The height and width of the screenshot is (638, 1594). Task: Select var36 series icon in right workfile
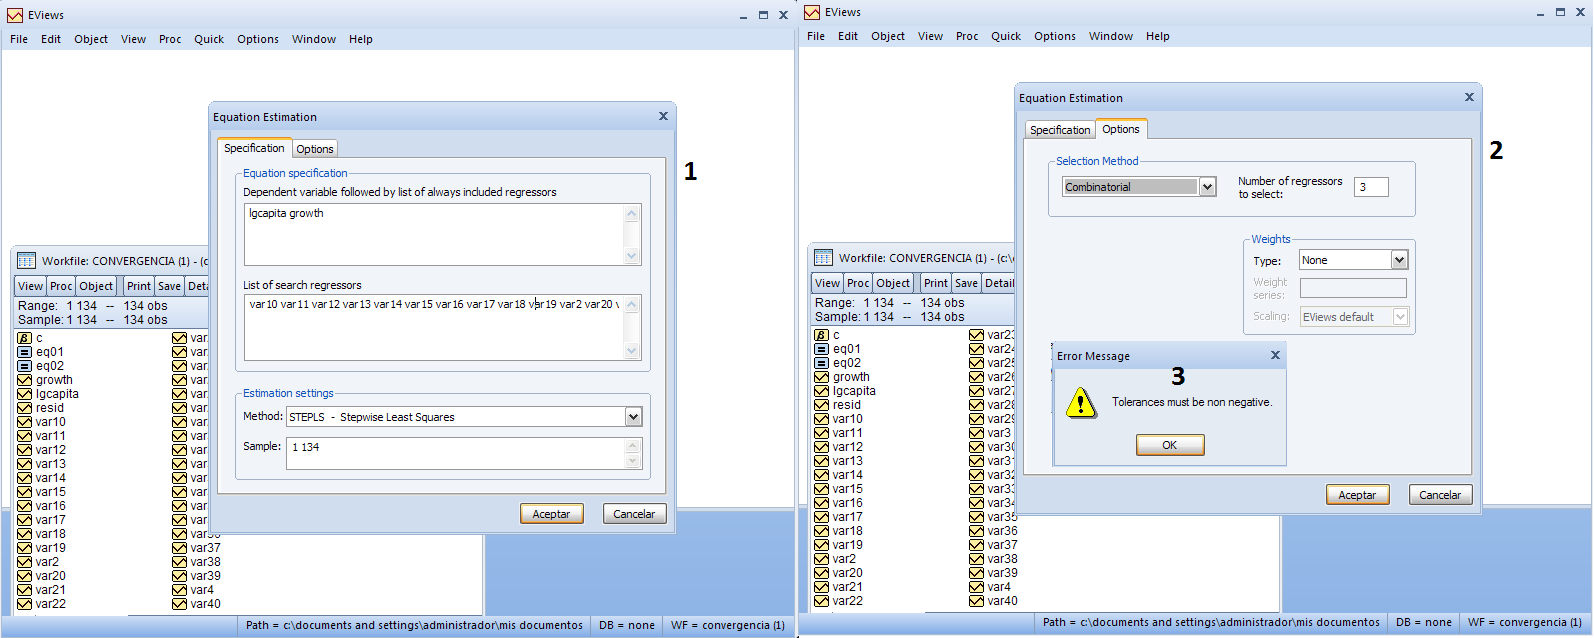(976, 531)
